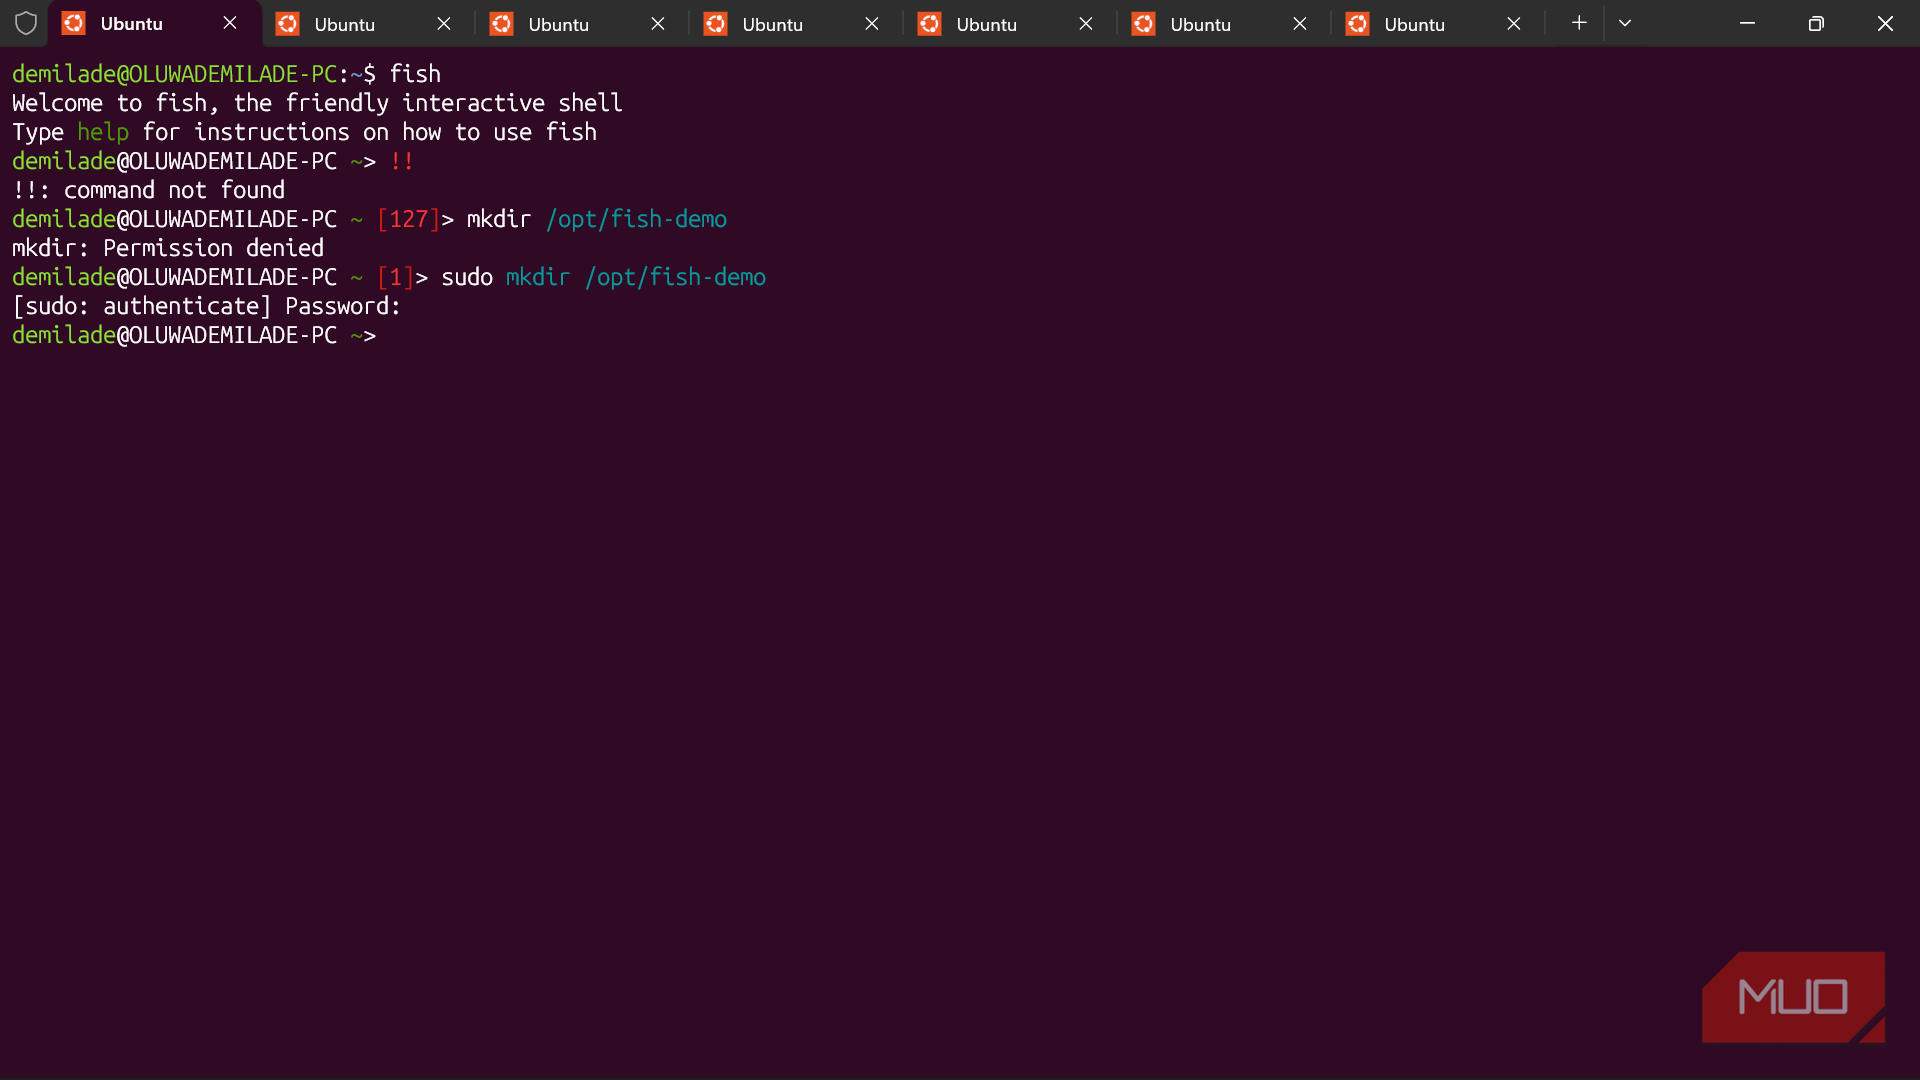The height and width of the screenshot is (1080, 1920).
Task: Click the Ubuntu logo on the sixth tab
Action: 1144,23
